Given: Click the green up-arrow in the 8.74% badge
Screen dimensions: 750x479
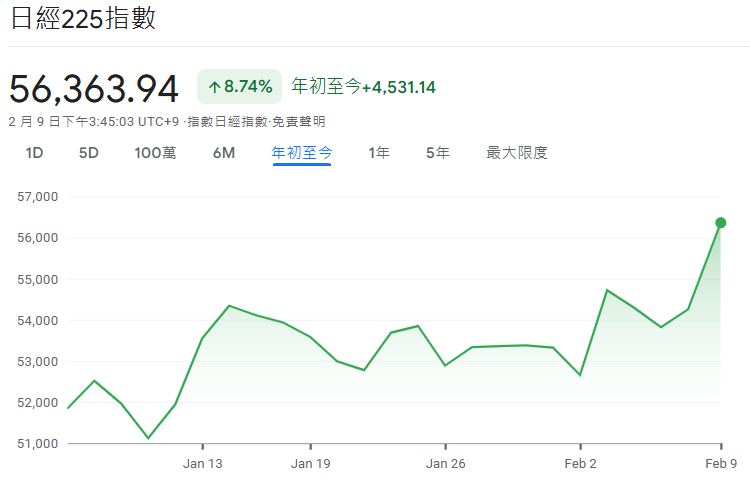Looking at the screenshot, I should (214, 87).
